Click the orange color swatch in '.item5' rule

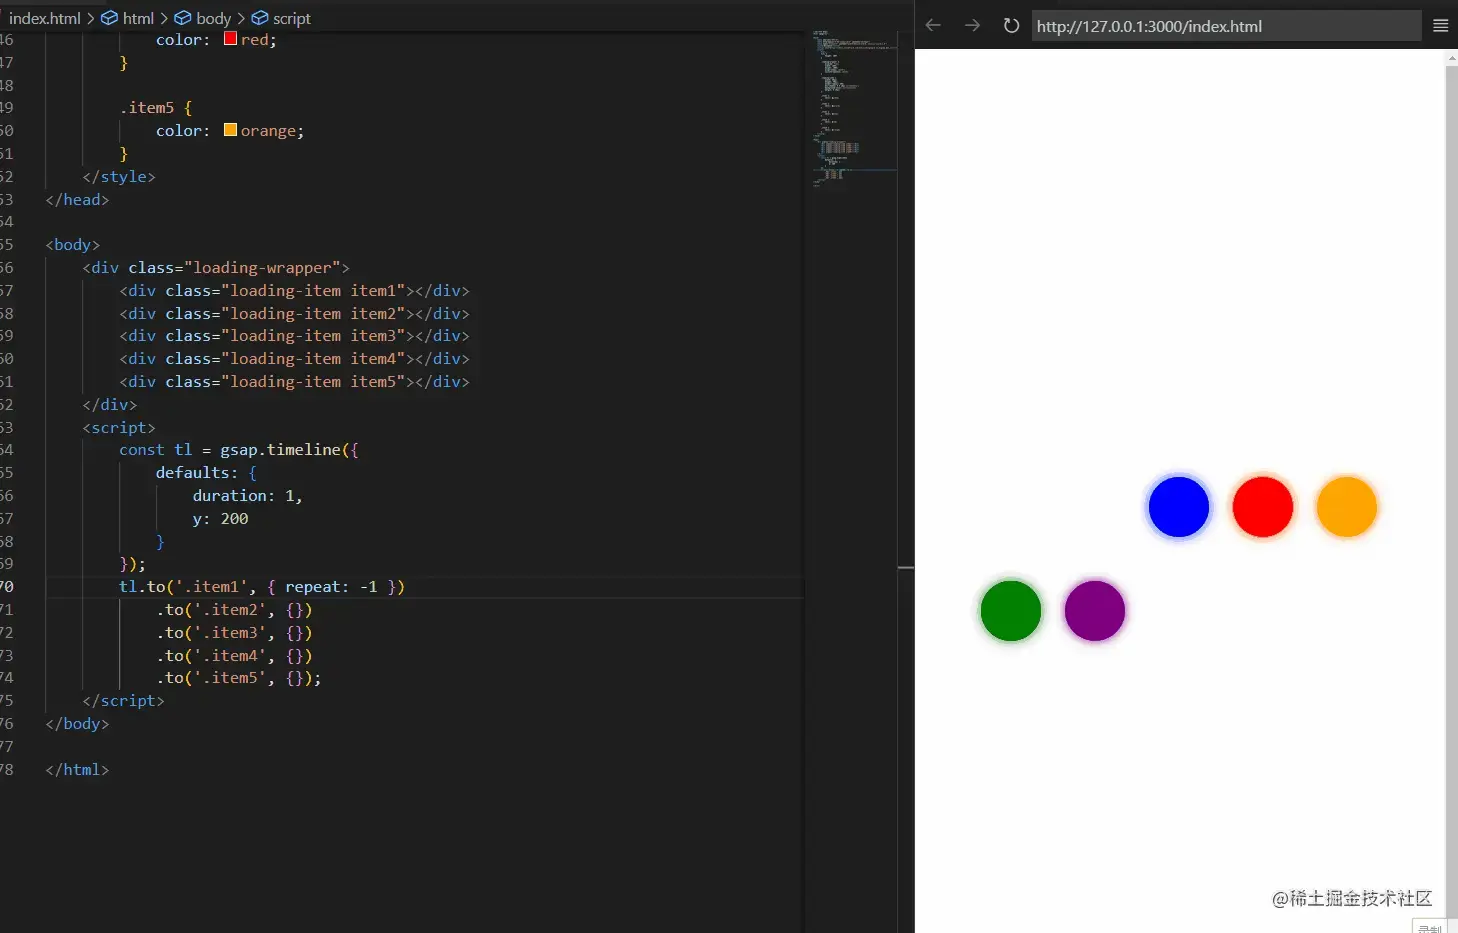tap(229, 129)
